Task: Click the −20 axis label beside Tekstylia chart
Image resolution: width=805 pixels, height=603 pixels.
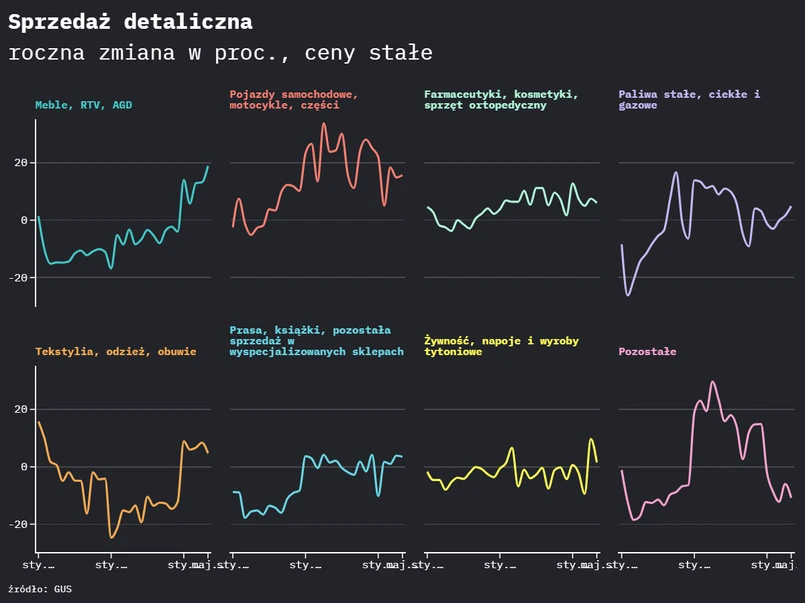Action: [17, 524]
